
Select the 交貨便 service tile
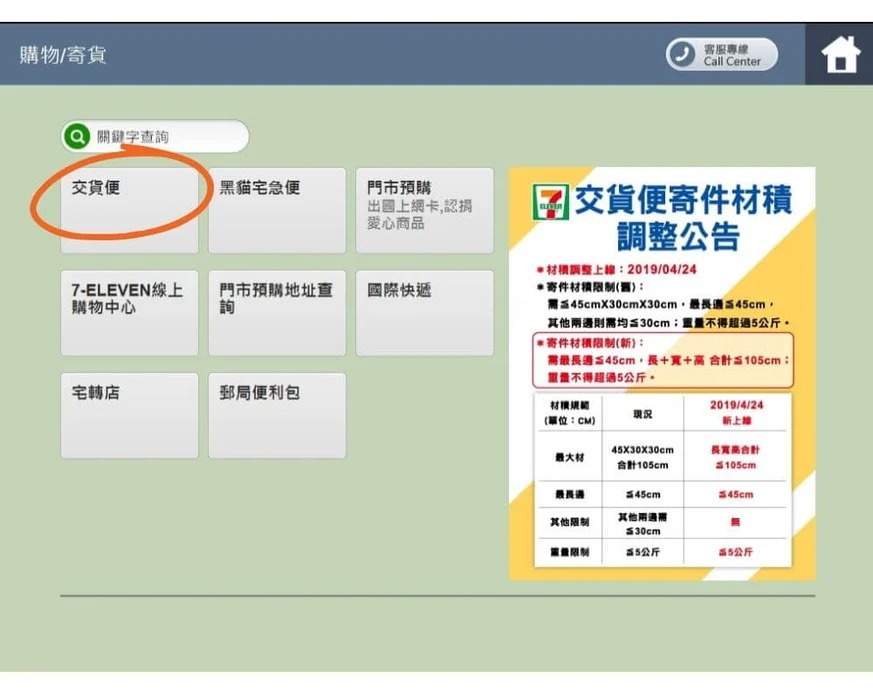[129, 210]
